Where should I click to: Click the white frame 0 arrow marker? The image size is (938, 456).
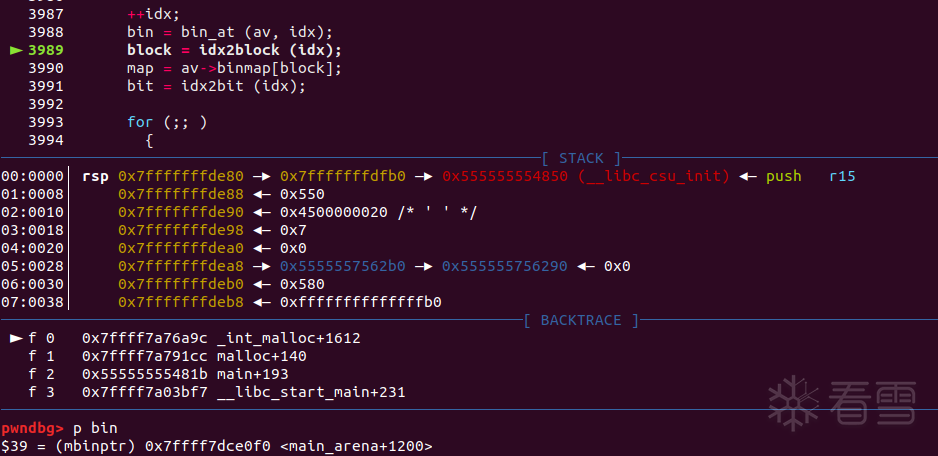[x=16, y=339]
